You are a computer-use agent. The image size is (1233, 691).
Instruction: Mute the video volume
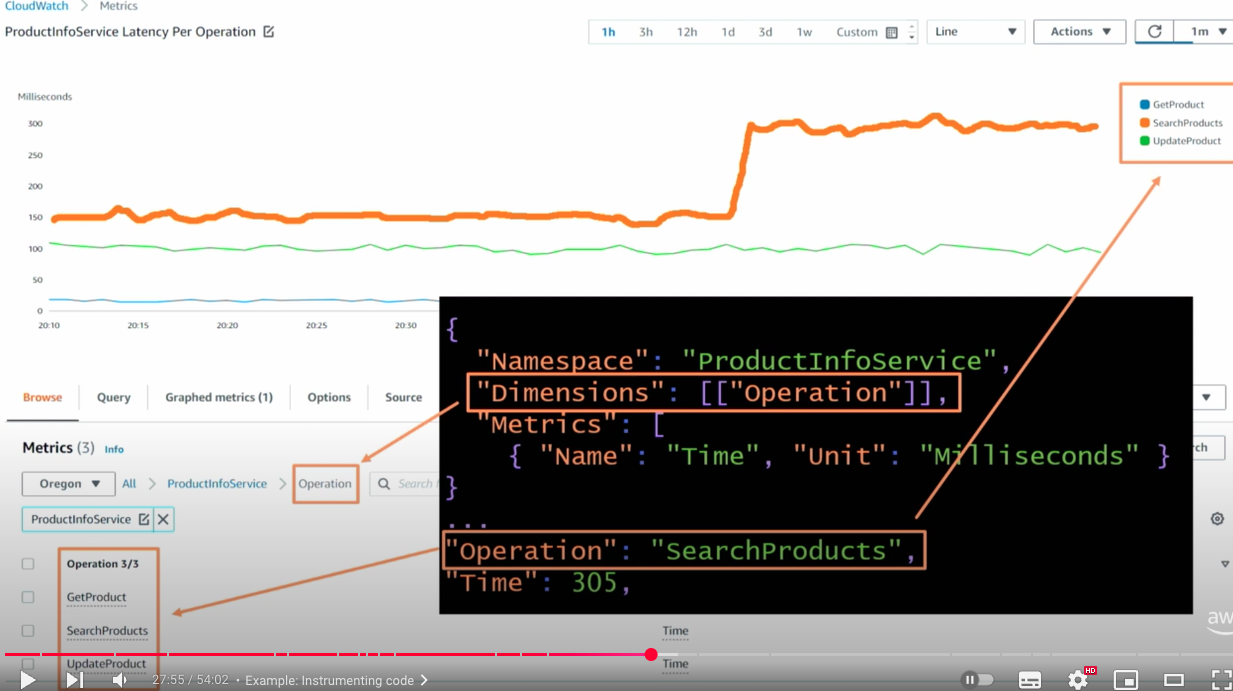pos(119,680)
